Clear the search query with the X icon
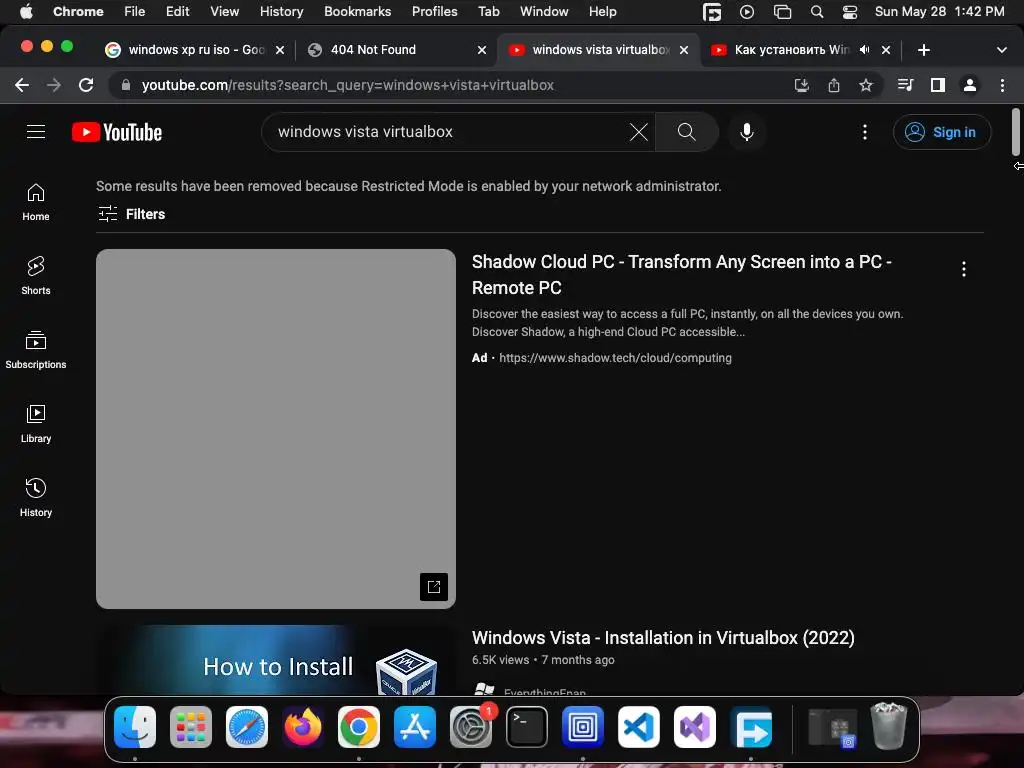This screenshot has height=768, width=1024. click(x=639, y=132)
